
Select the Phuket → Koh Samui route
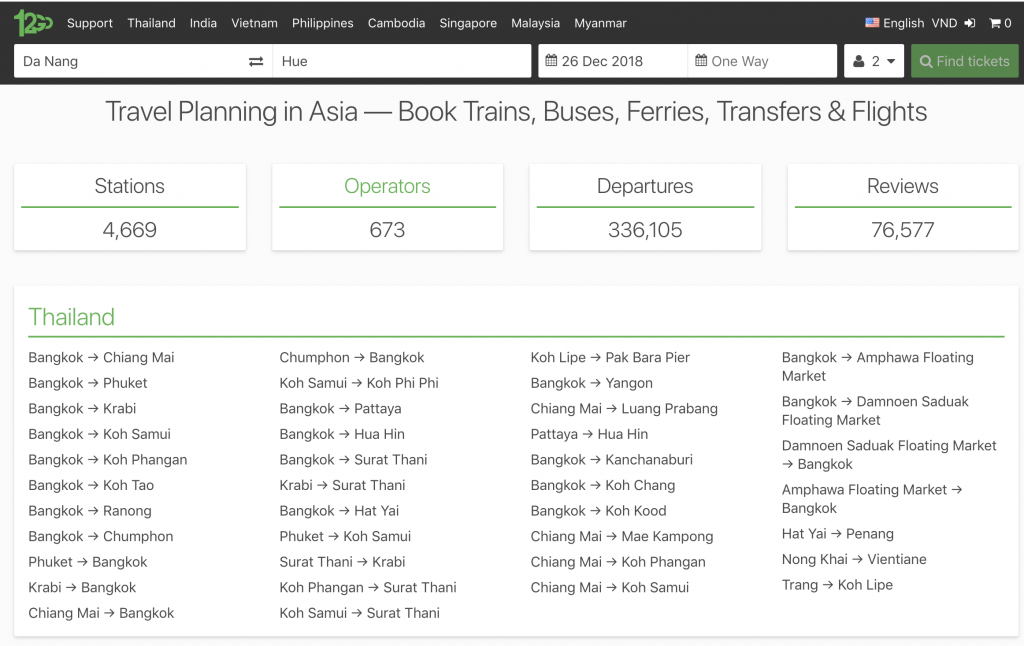[x=345, y=536]
